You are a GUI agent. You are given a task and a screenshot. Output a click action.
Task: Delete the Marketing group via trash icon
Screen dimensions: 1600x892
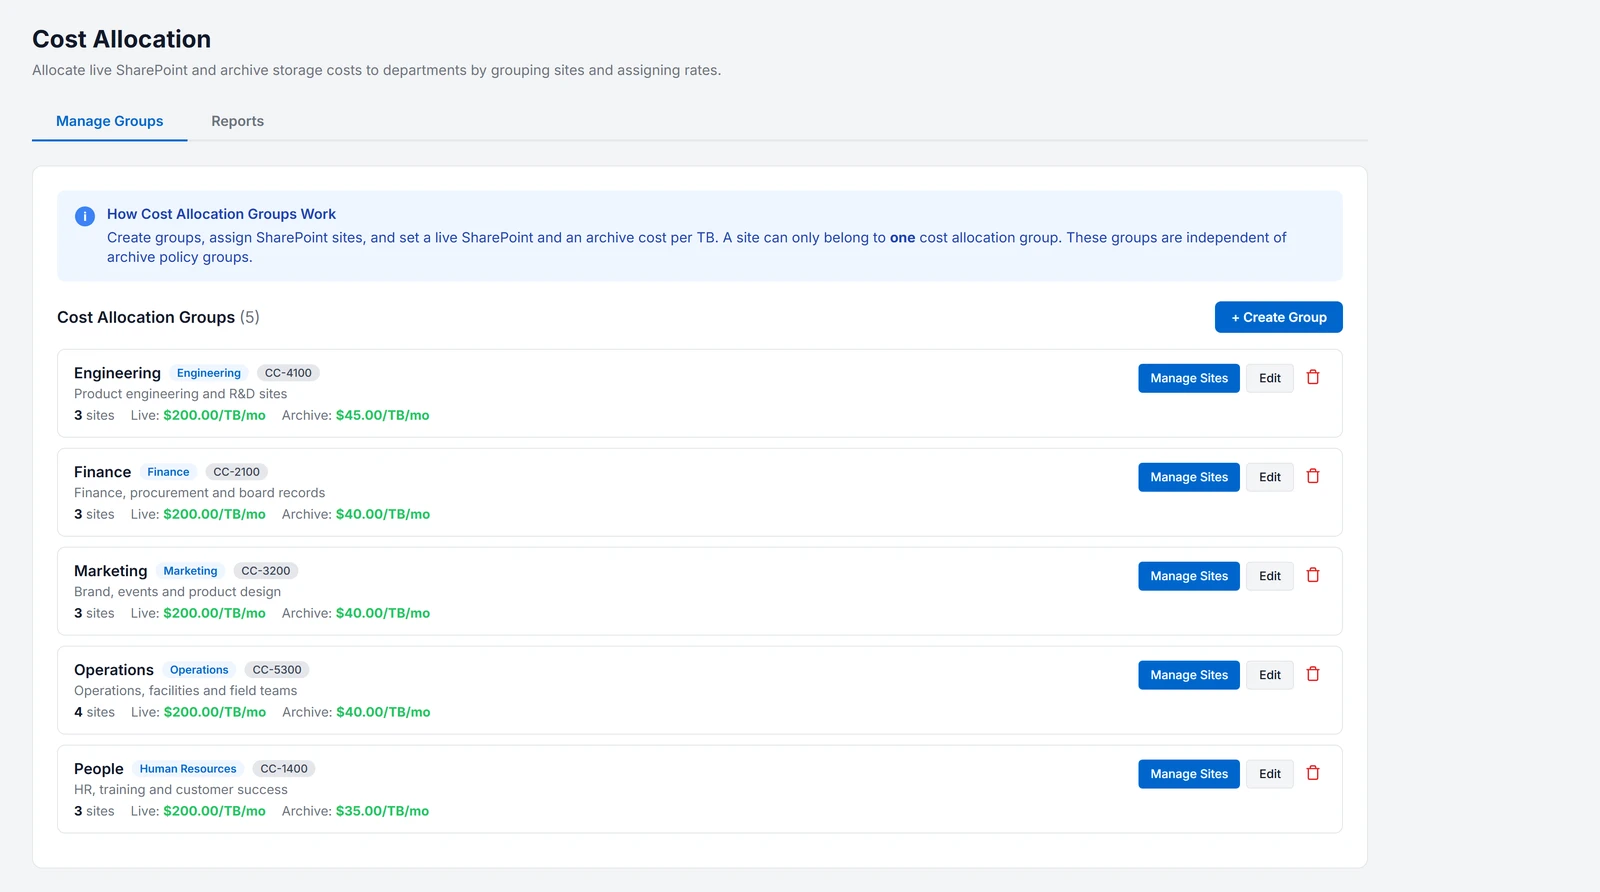coord(1313,575)
